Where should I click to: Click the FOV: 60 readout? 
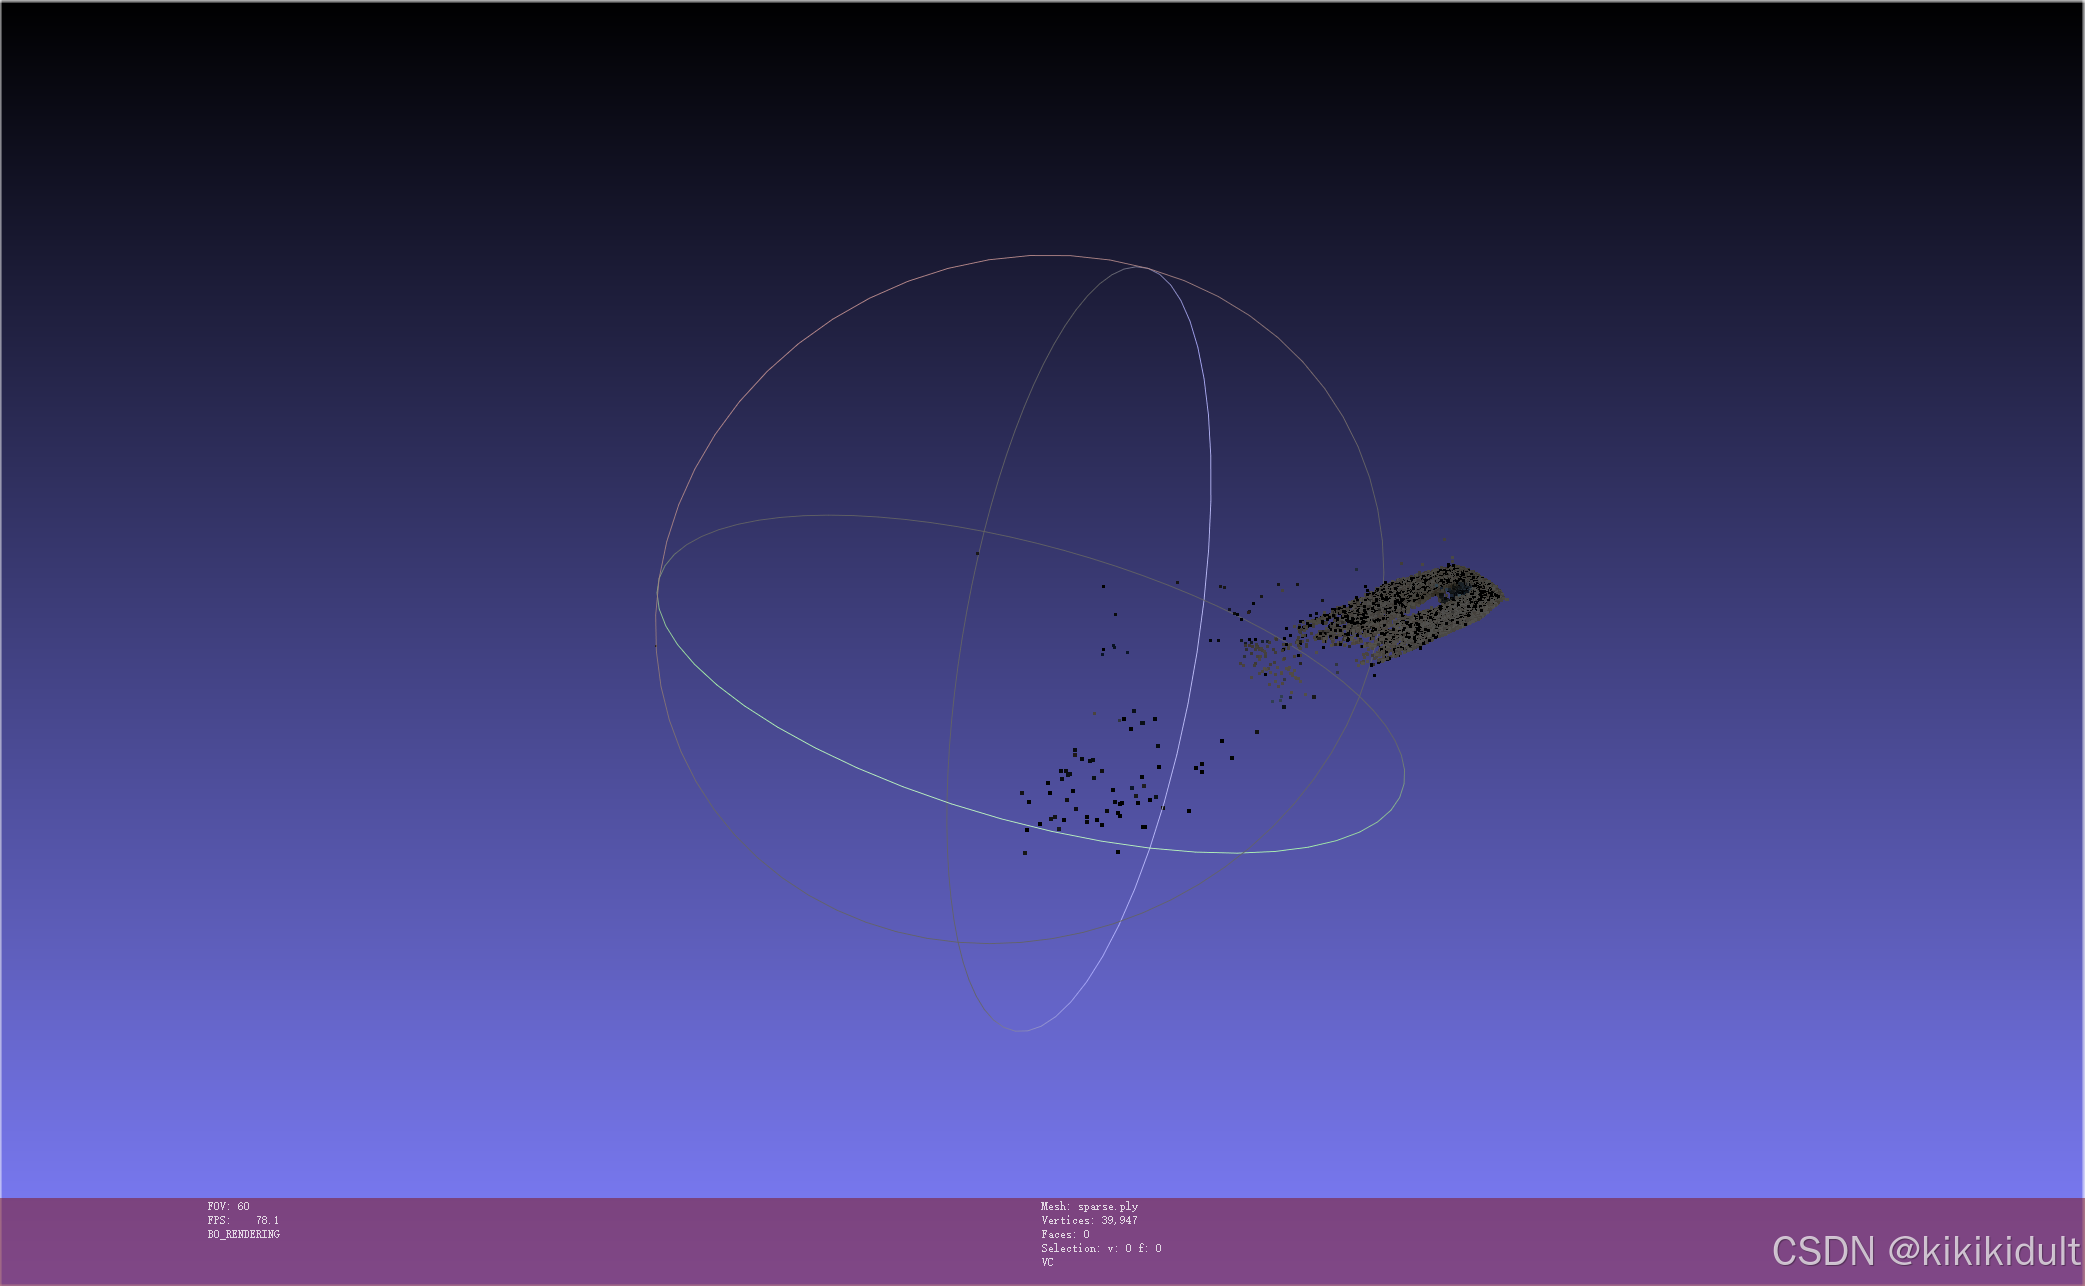[x=228, y=1206]
